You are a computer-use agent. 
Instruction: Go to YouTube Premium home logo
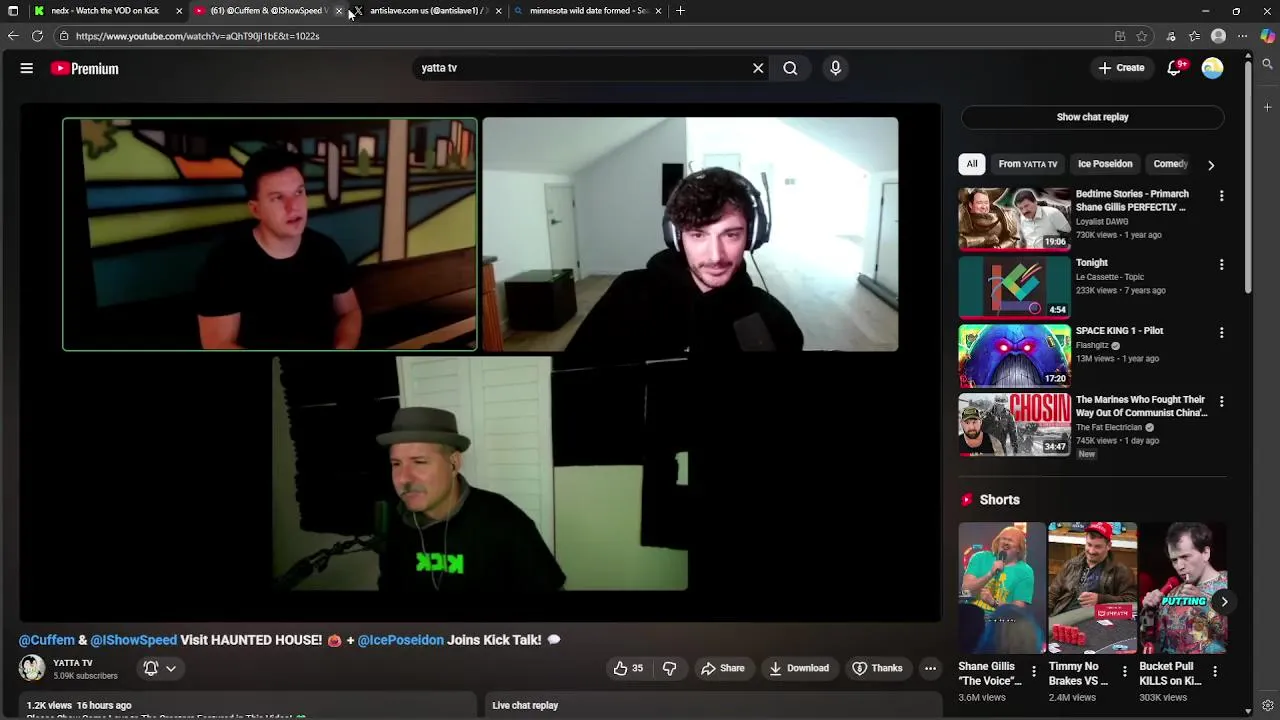(x=85, y=68)
